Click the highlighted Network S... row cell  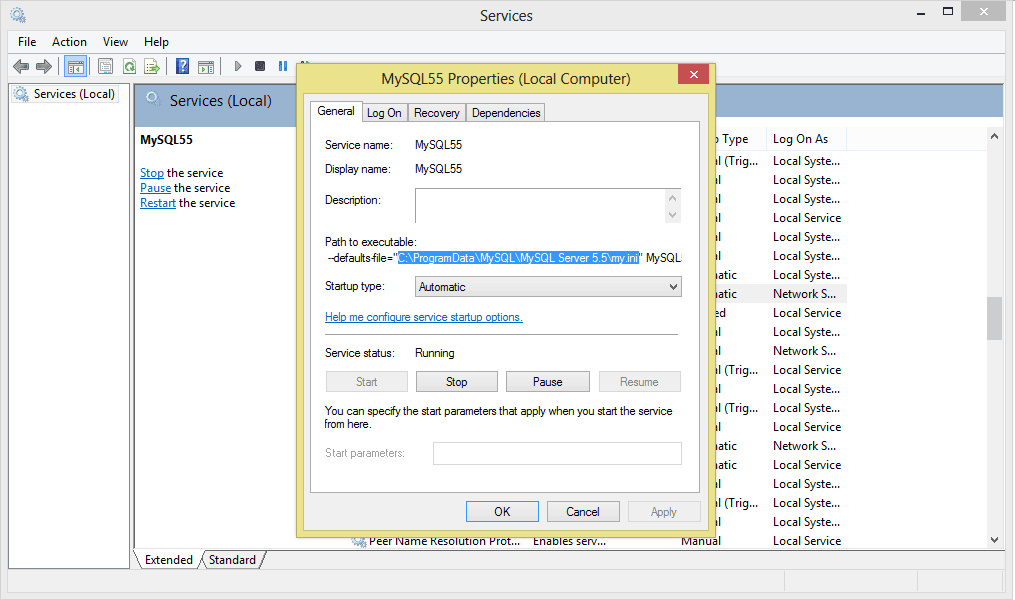tap(805, 294)
